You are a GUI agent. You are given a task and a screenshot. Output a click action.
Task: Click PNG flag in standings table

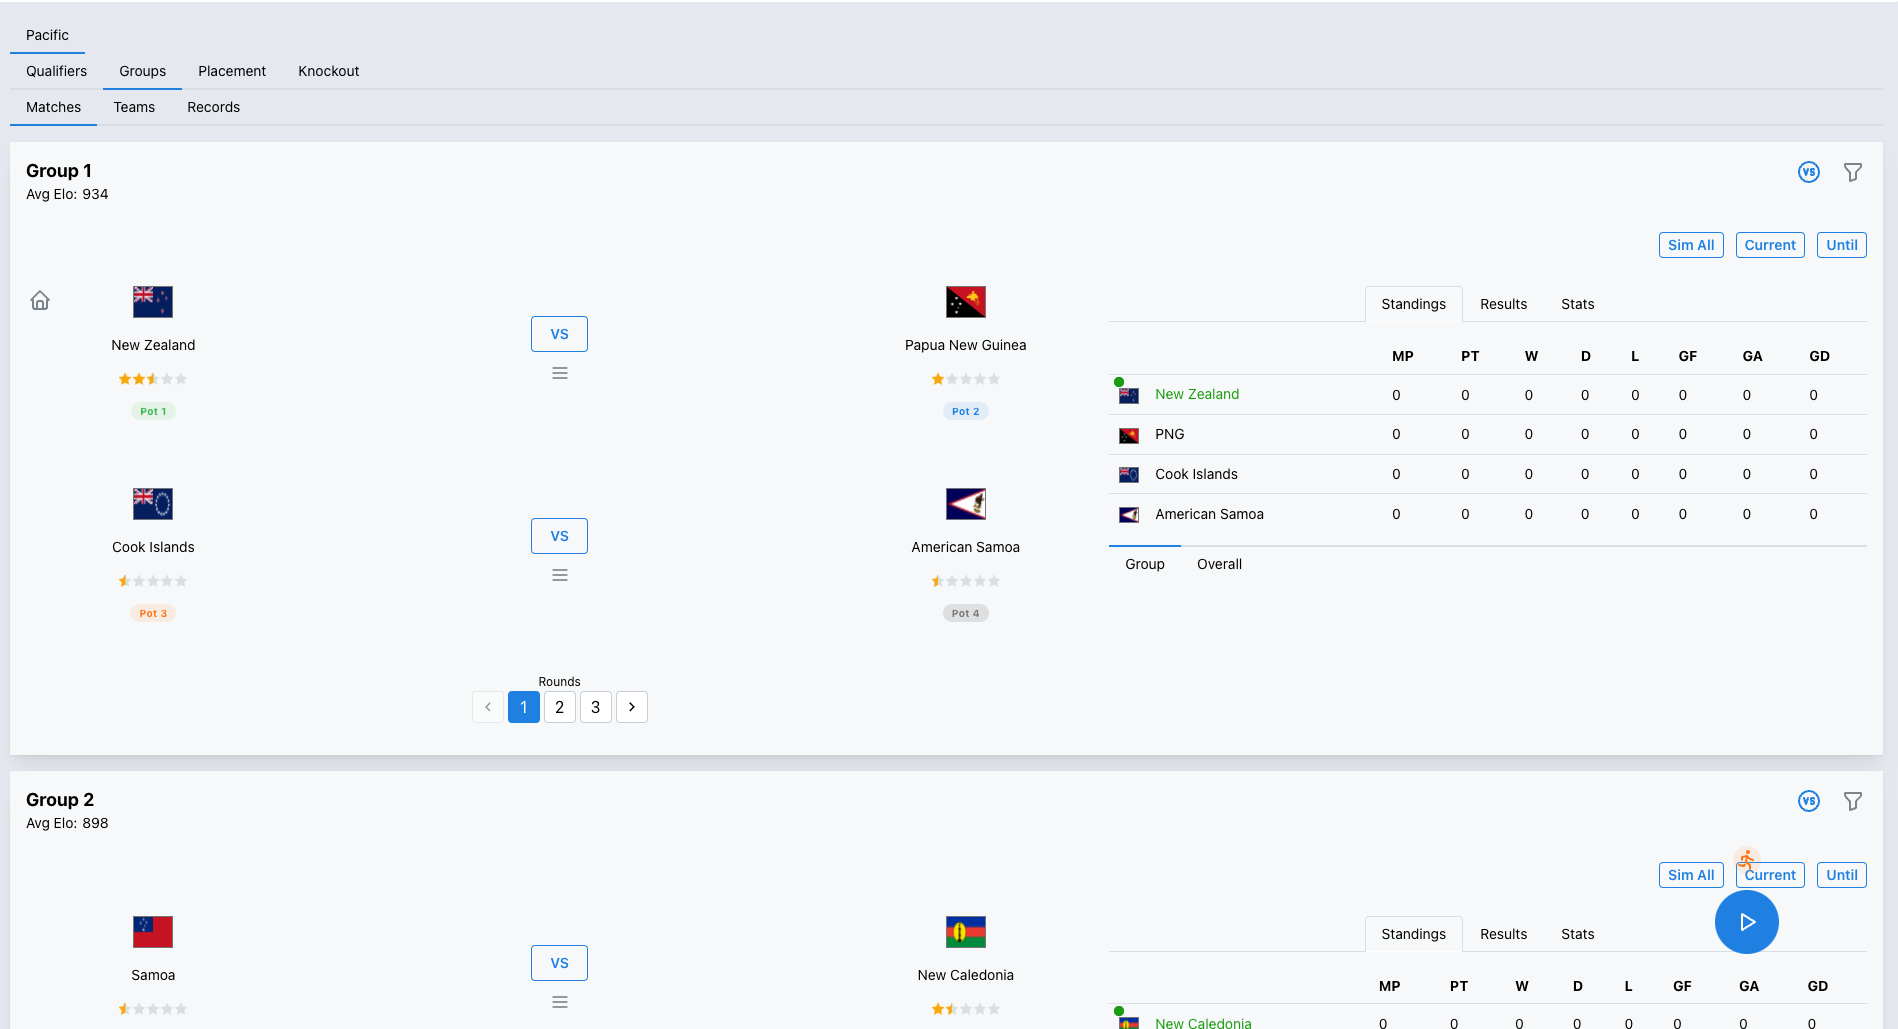[x=1129, y=435]
